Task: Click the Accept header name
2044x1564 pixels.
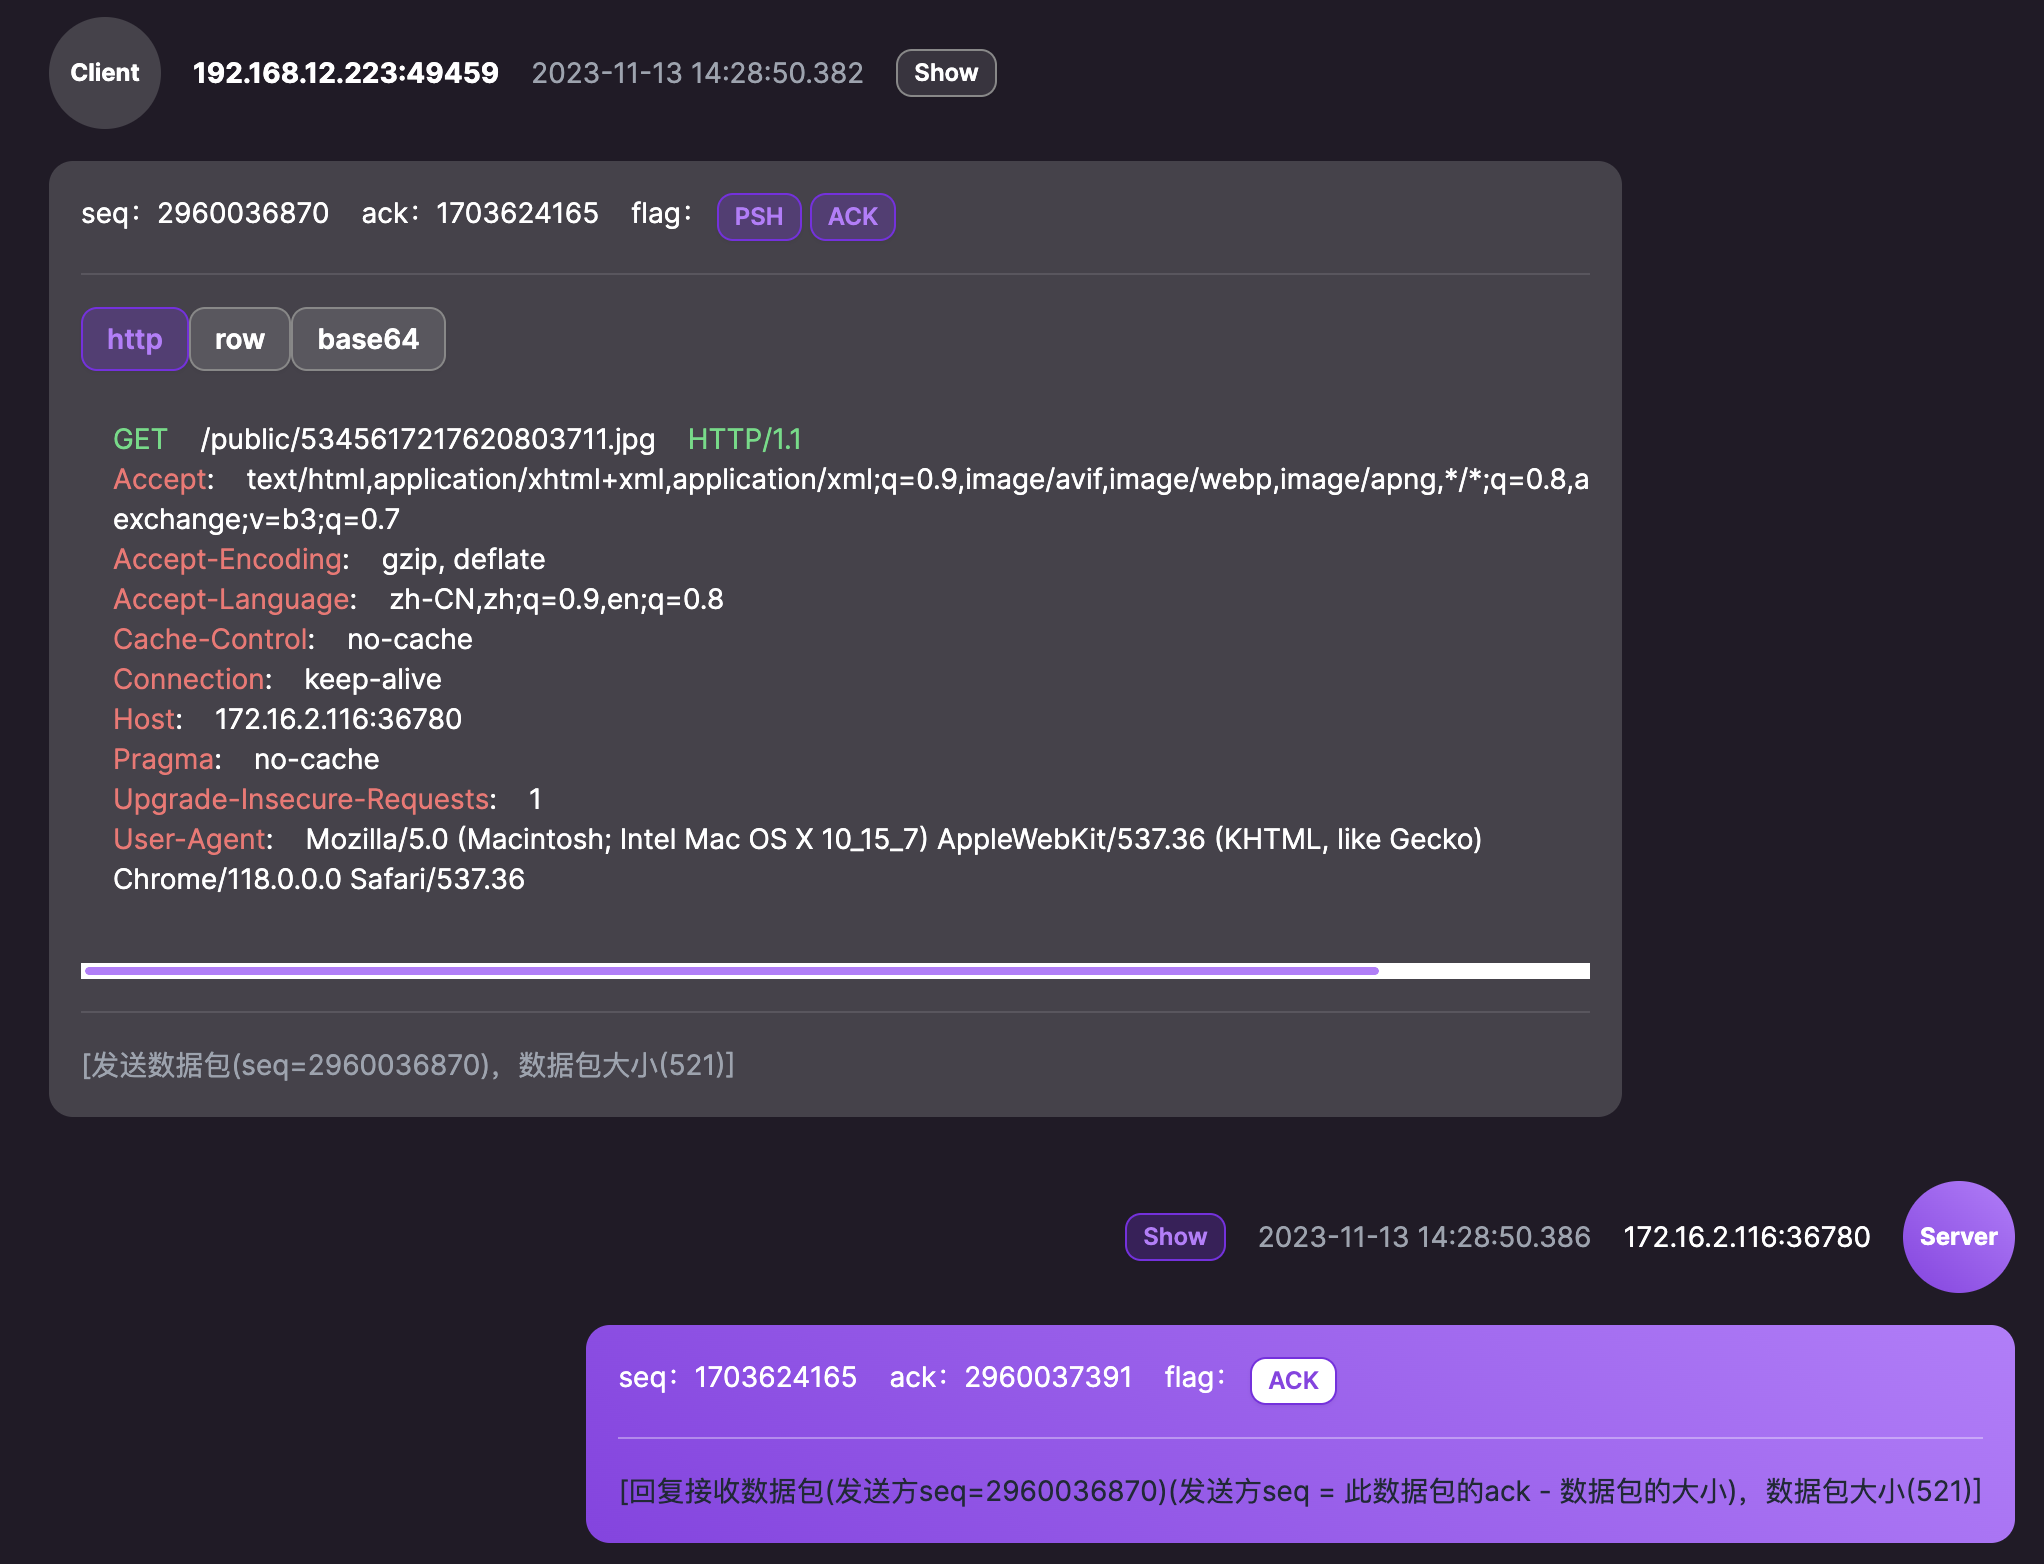Action: [x=160, y=479]
